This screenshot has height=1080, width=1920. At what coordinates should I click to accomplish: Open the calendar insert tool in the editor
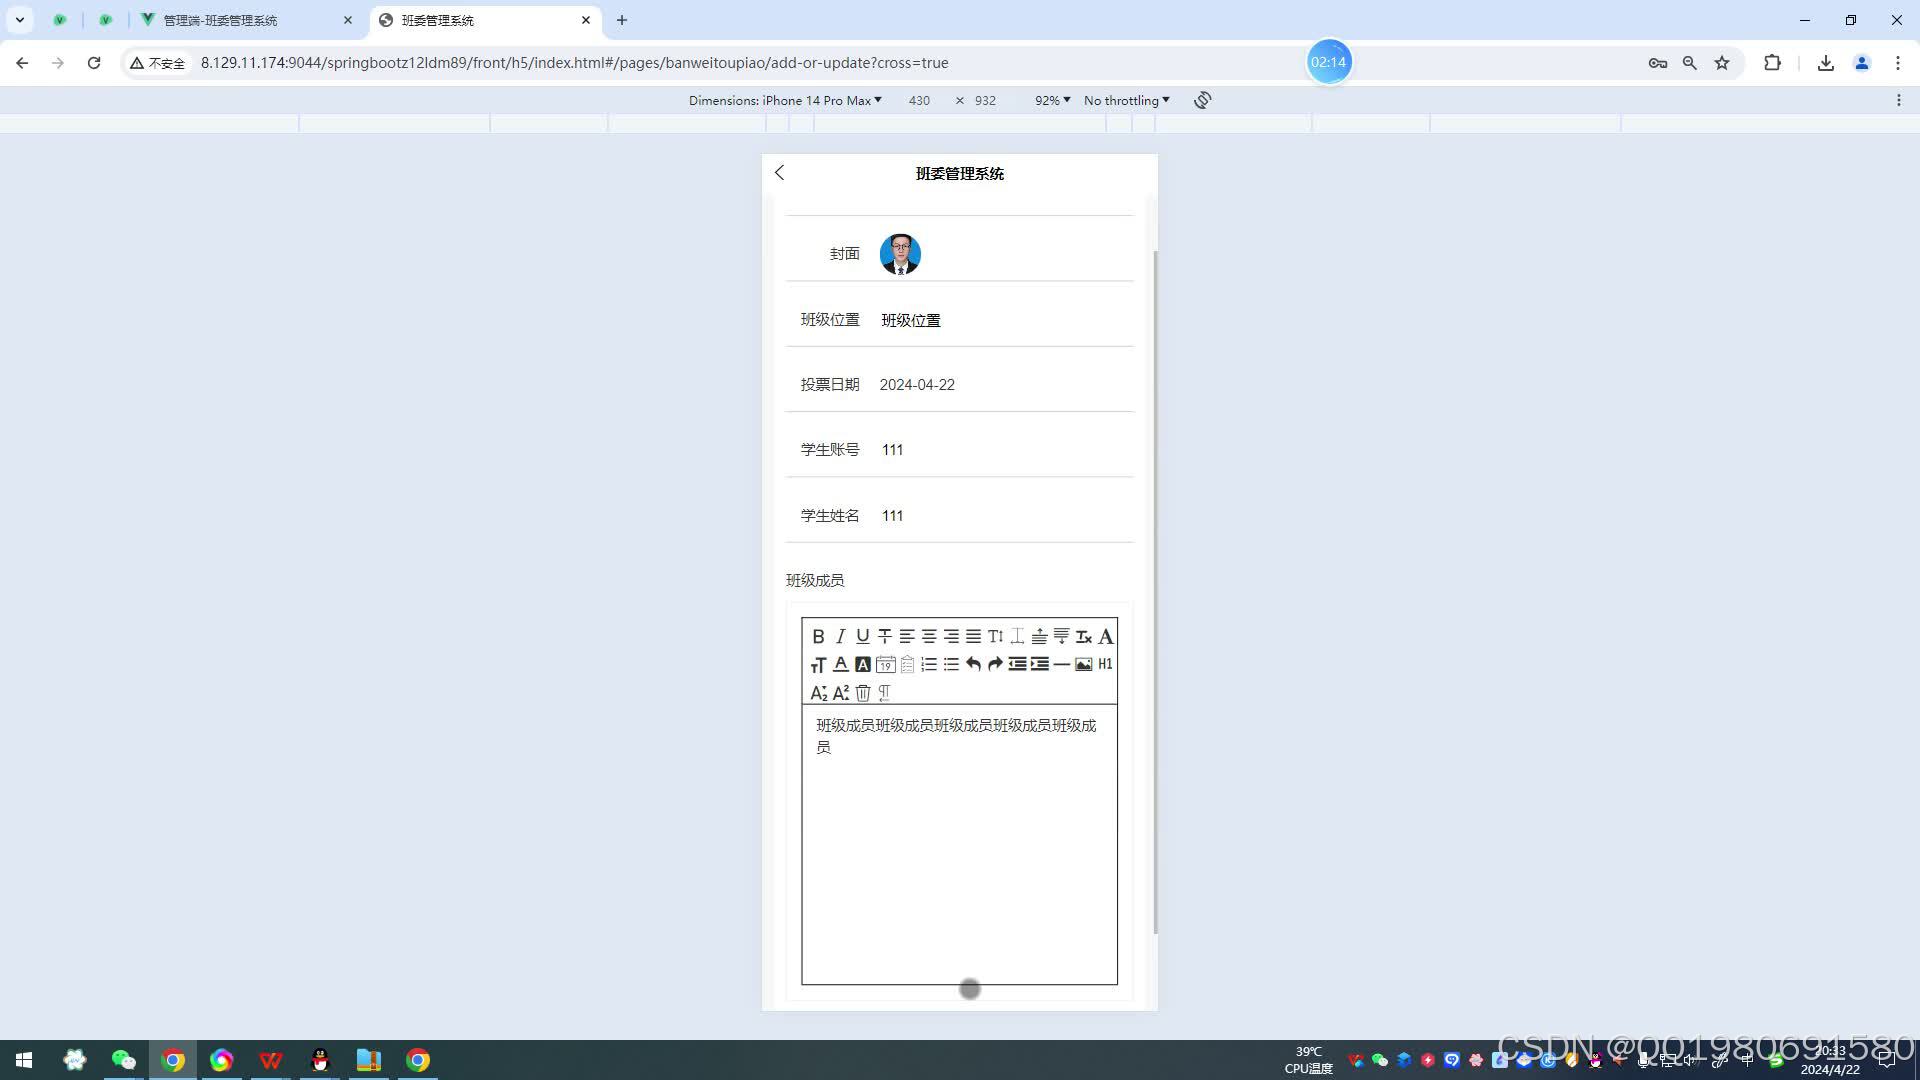[x=885, y=663]
